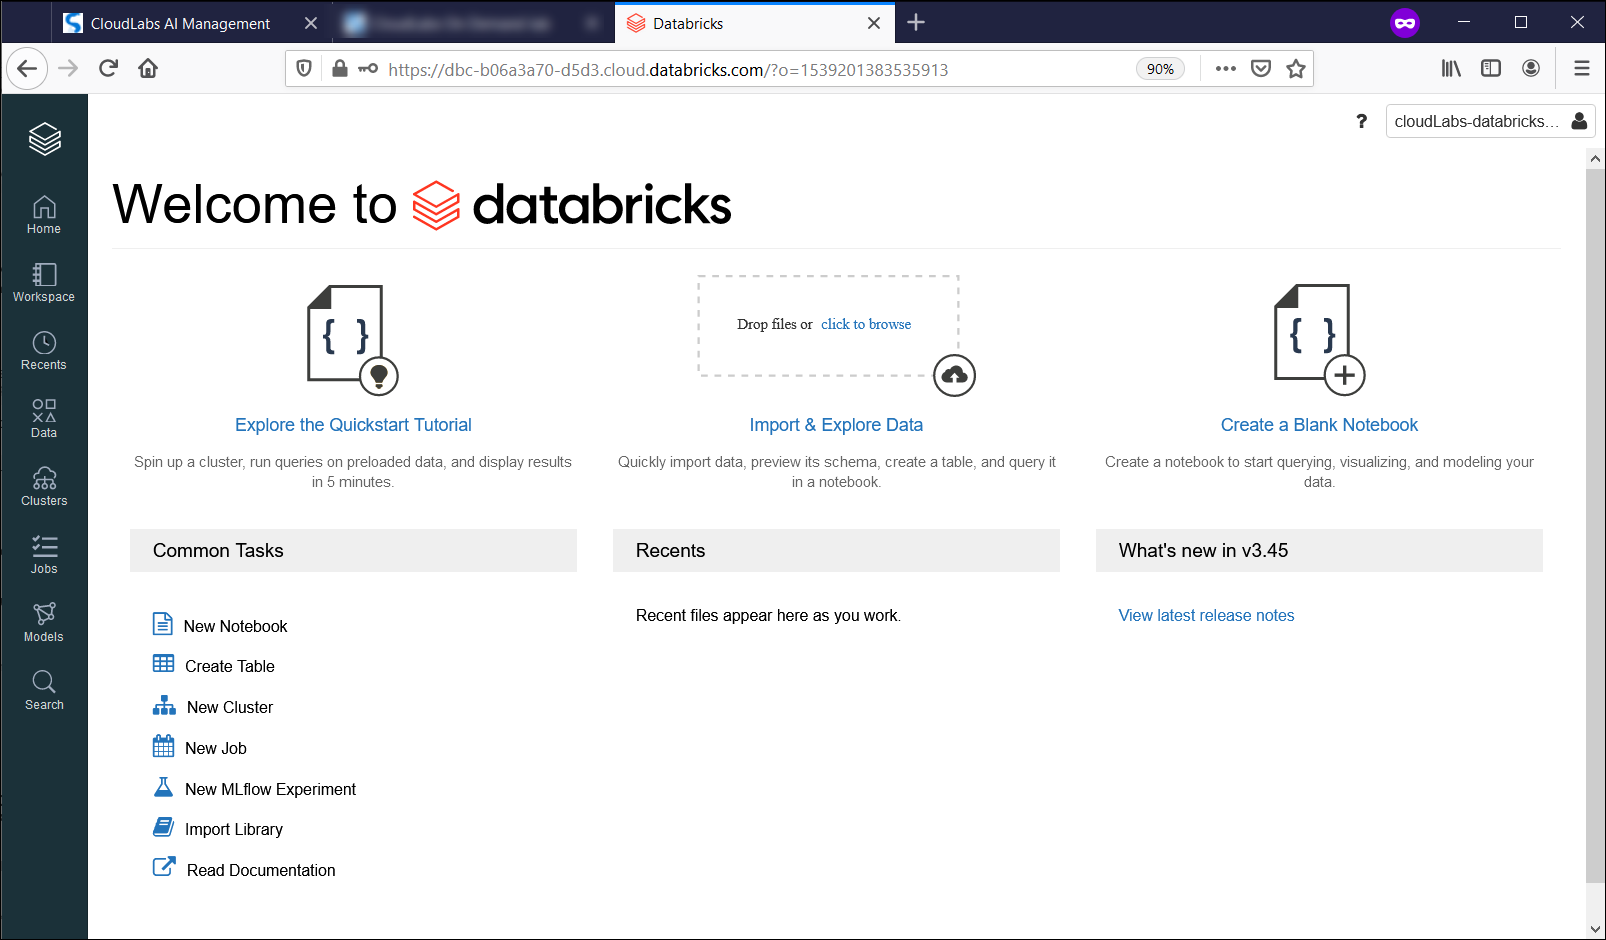Open Explore the Quickstart Tutorial link

pyautogui.click(x=353, y=425)
